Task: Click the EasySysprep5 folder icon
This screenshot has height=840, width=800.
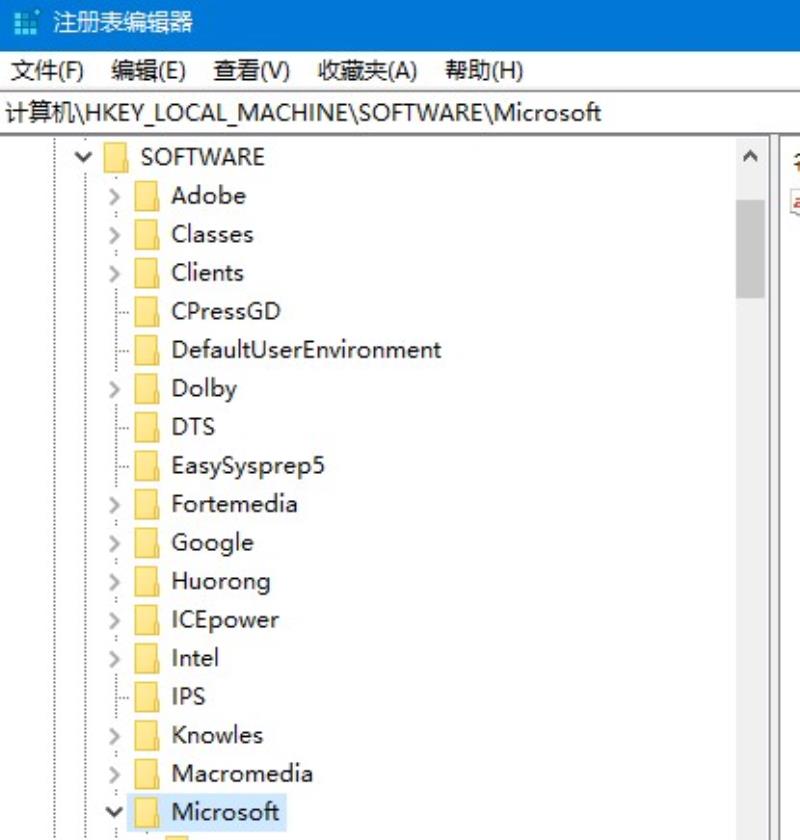Action: tap(146, 466)
